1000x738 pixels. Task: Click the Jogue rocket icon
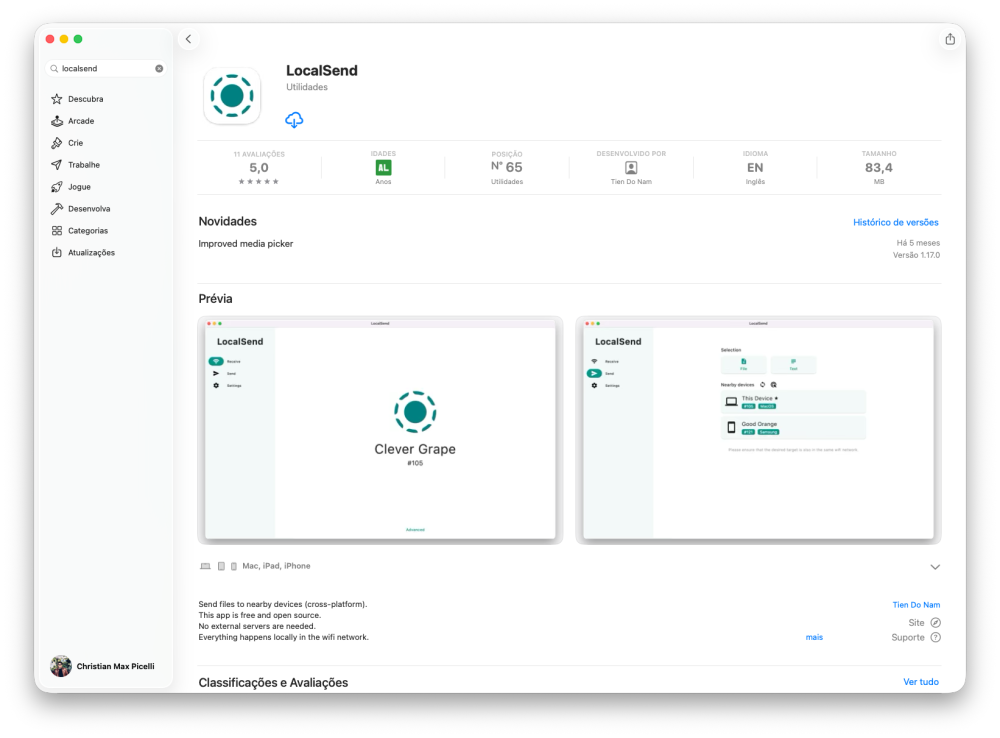click(x=57, y=187)
